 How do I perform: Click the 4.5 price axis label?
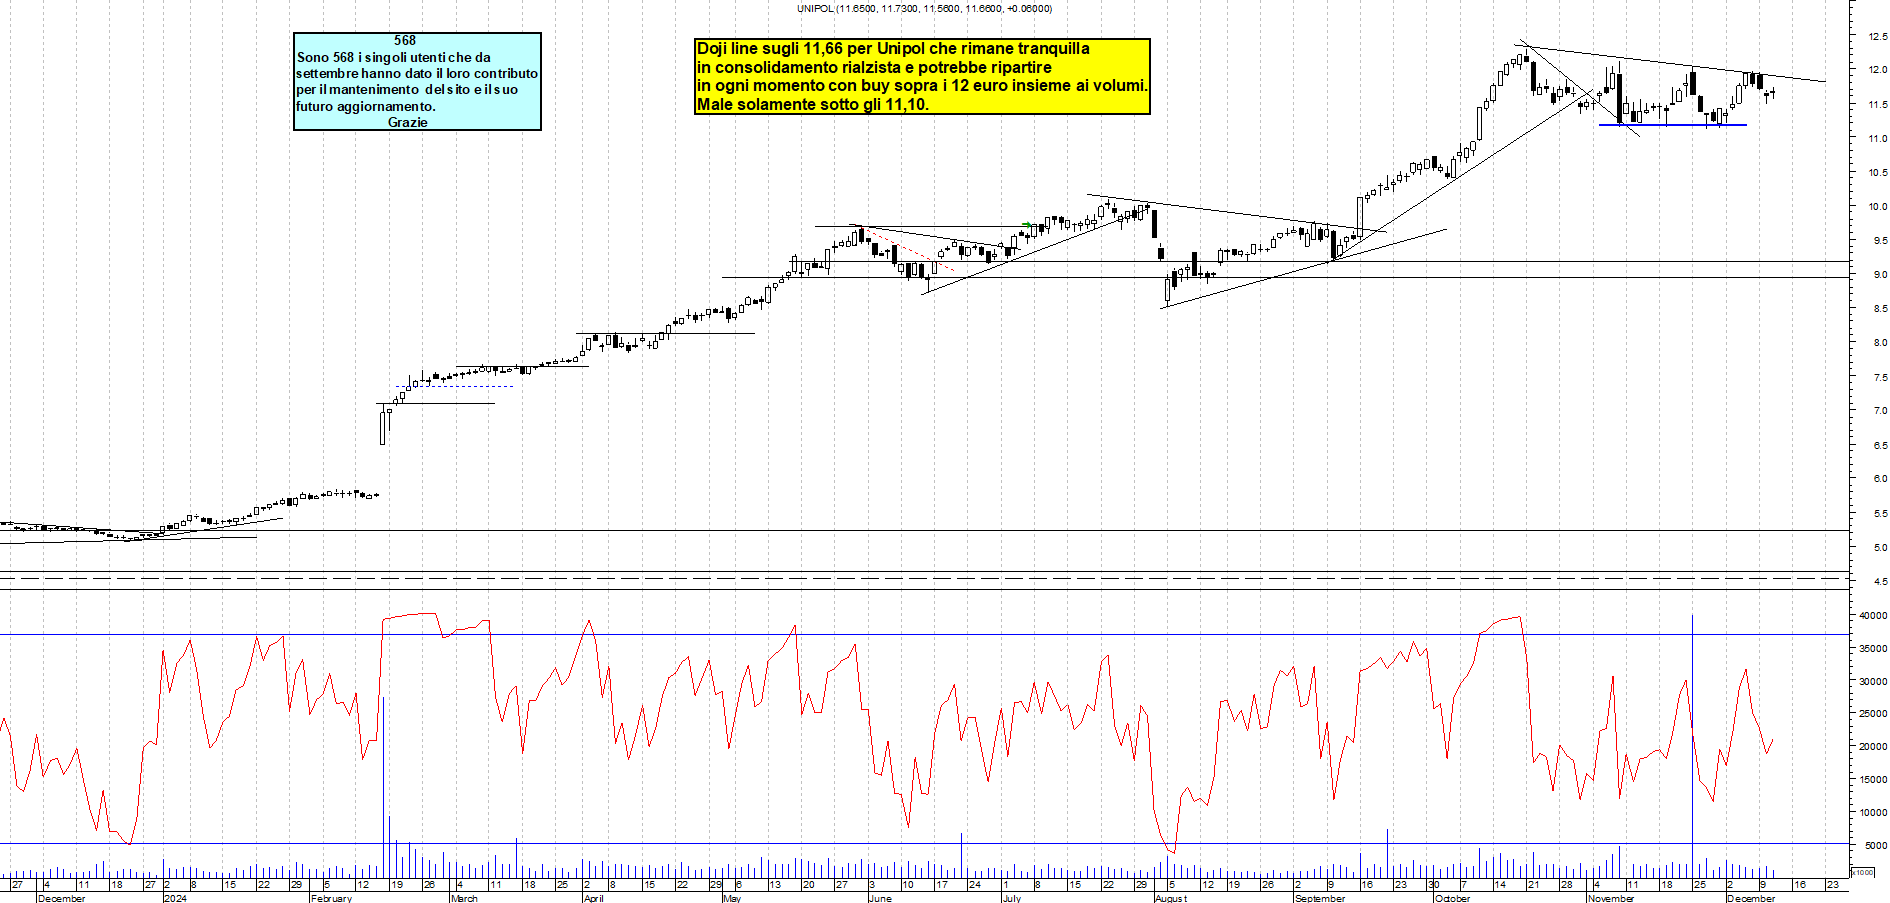coord(1879,581)
